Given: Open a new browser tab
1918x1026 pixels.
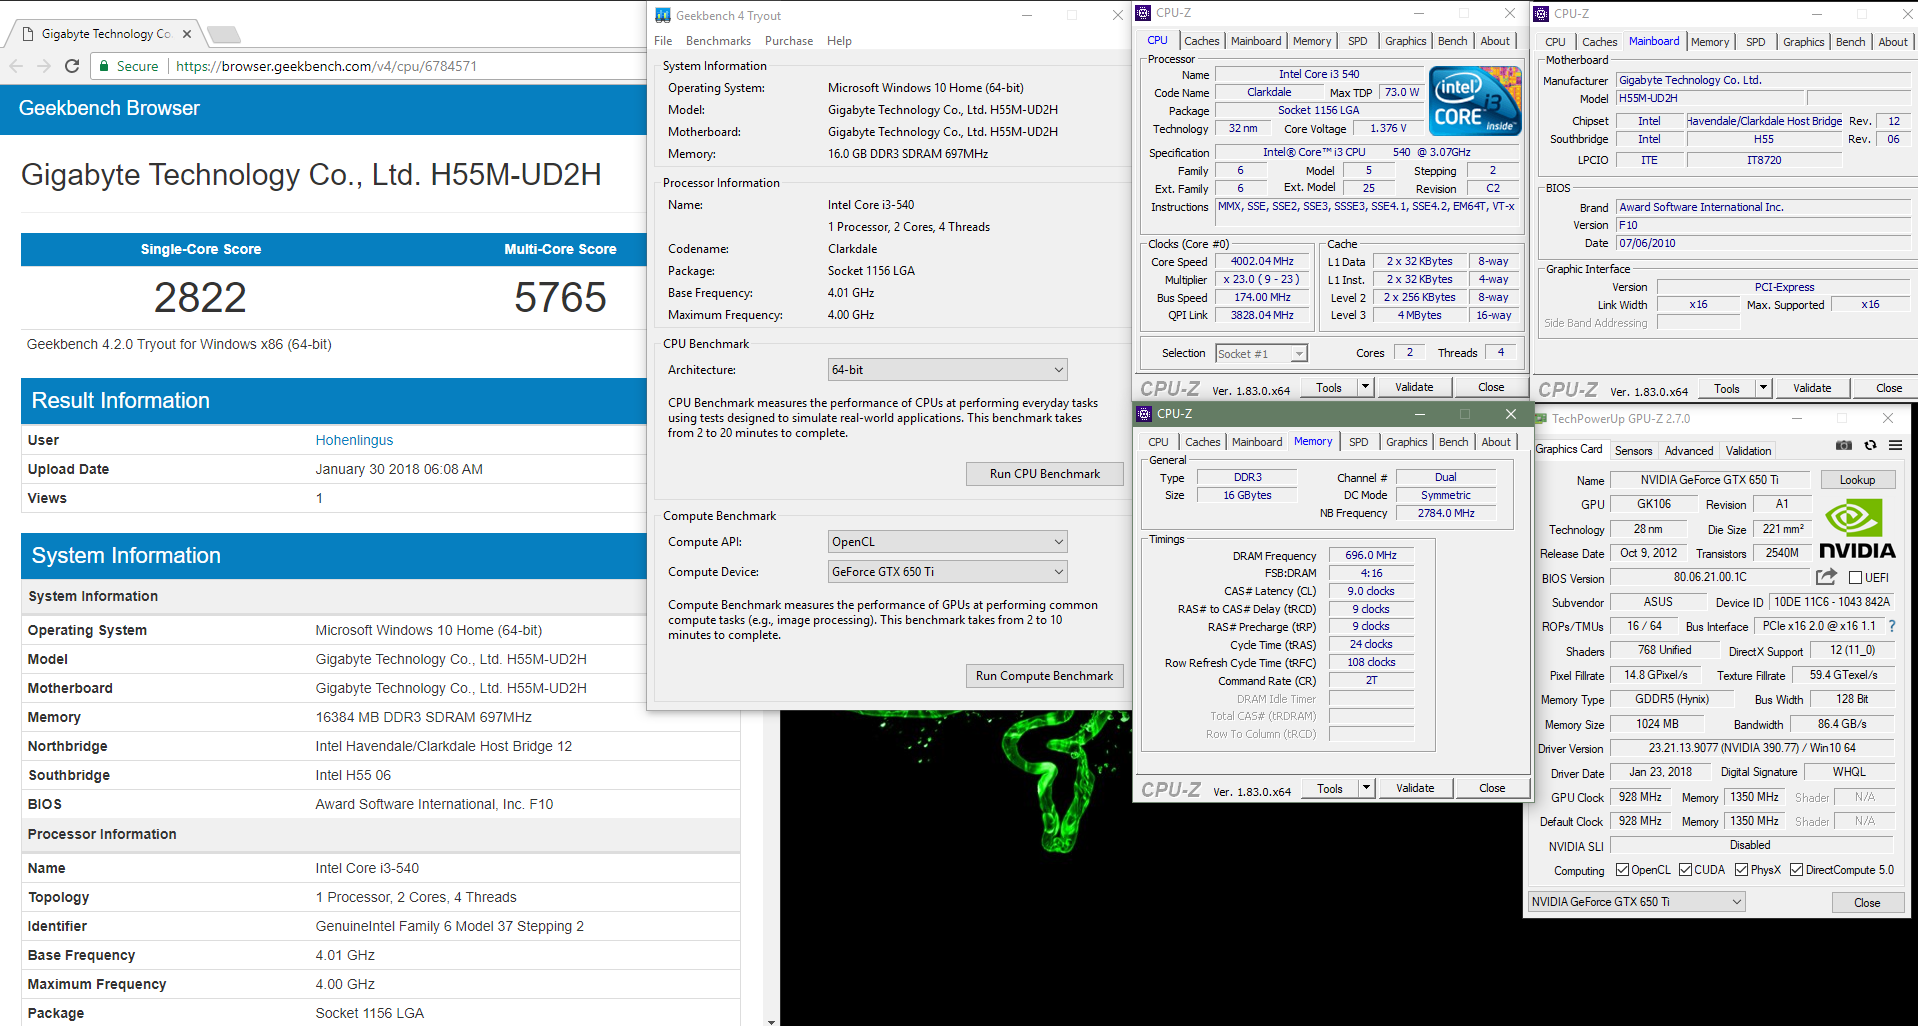Looking at the screenshot, I should tap(223, 35).
